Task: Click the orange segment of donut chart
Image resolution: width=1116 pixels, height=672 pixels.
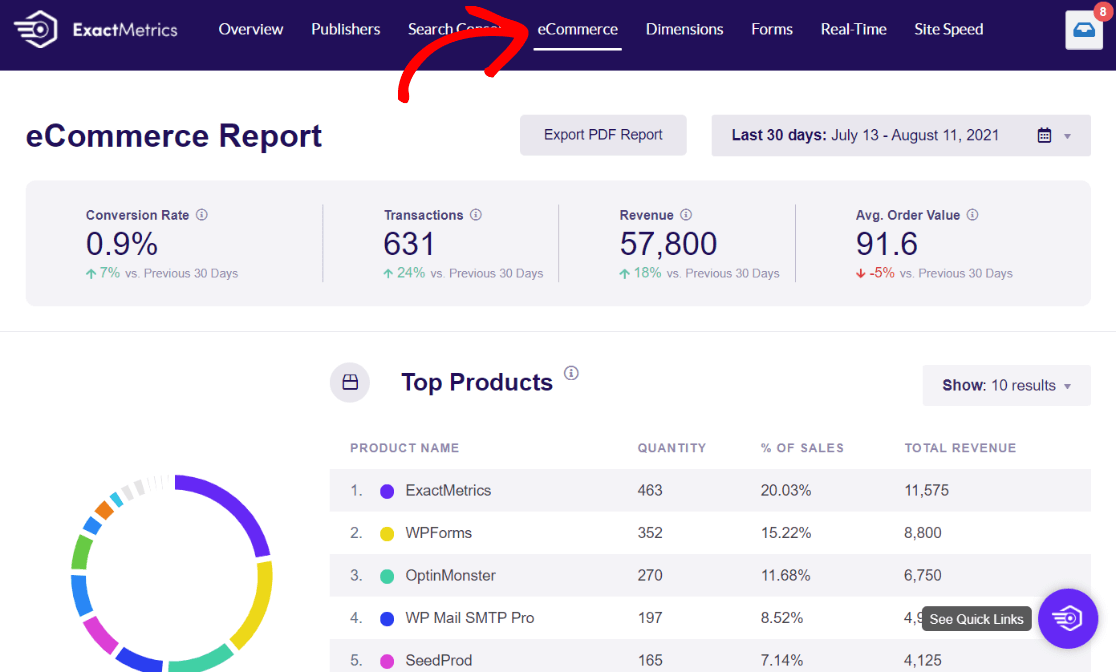Action: pyautogui.click(x=104, y=510)
